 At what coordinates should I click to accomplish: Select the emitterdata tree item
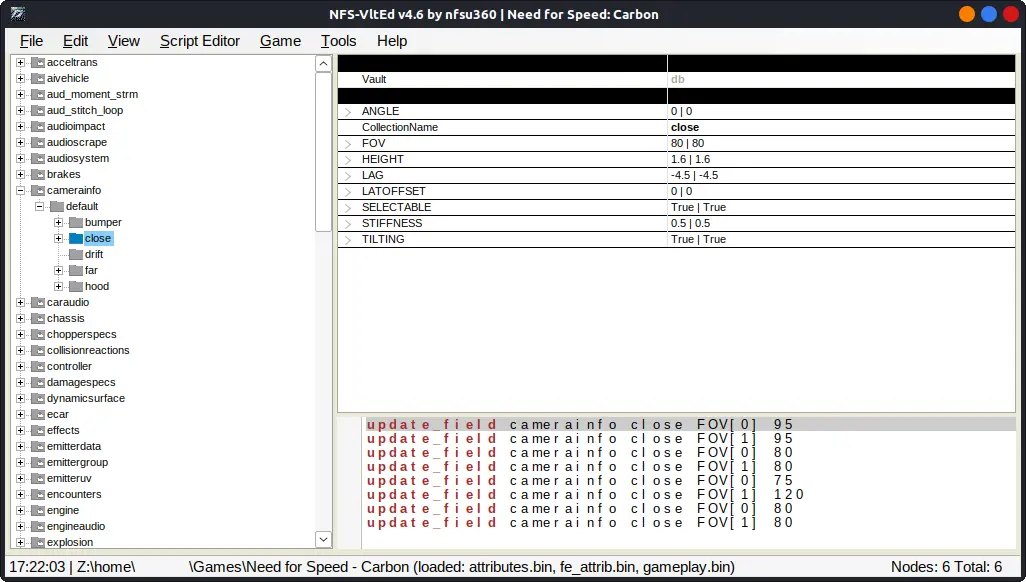[74, 446]
